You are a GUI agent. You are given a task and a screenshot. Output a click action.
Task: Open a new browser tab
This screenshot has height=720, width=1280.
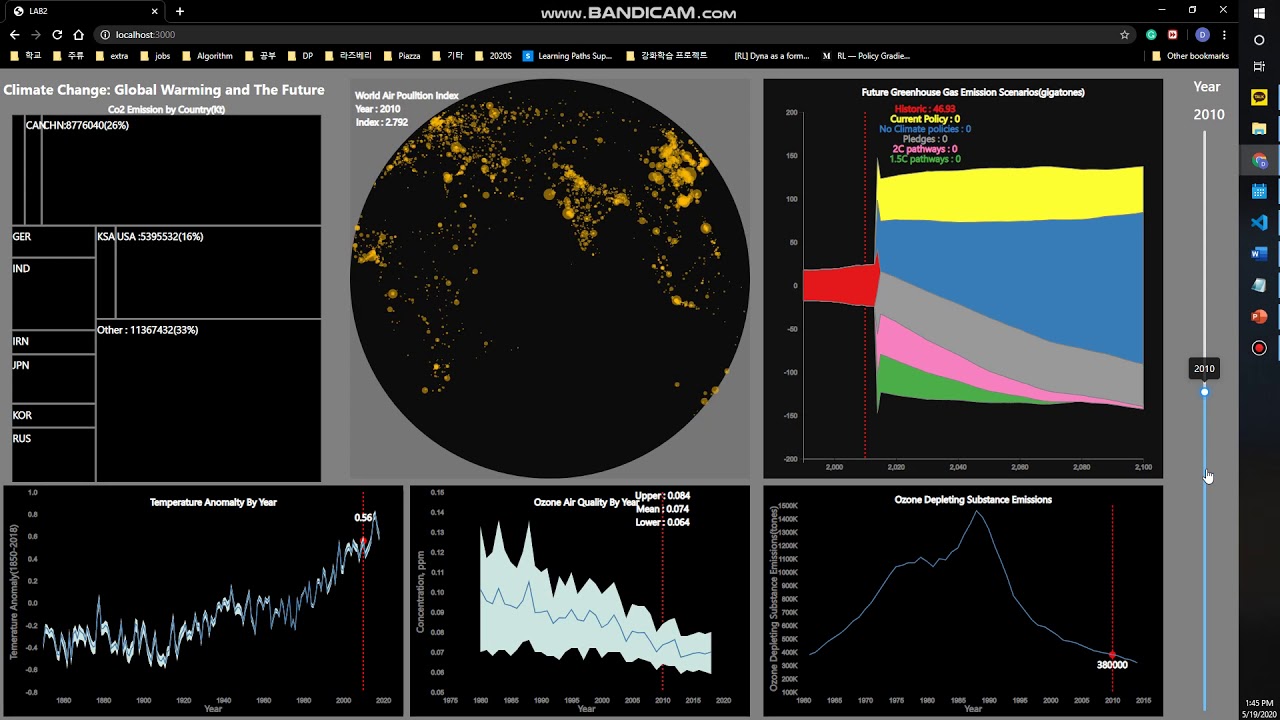(180, 11)
